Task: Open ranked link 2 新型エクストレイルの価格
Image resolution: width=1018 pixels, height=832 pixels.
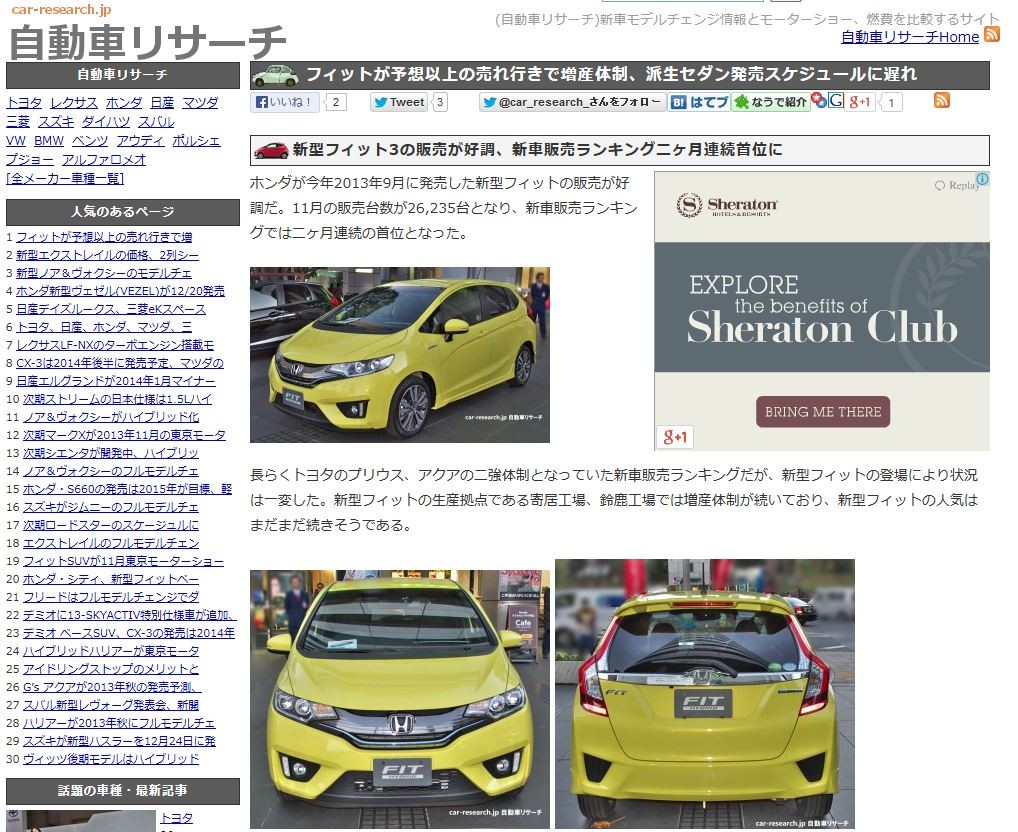Action: click(108, 255)
